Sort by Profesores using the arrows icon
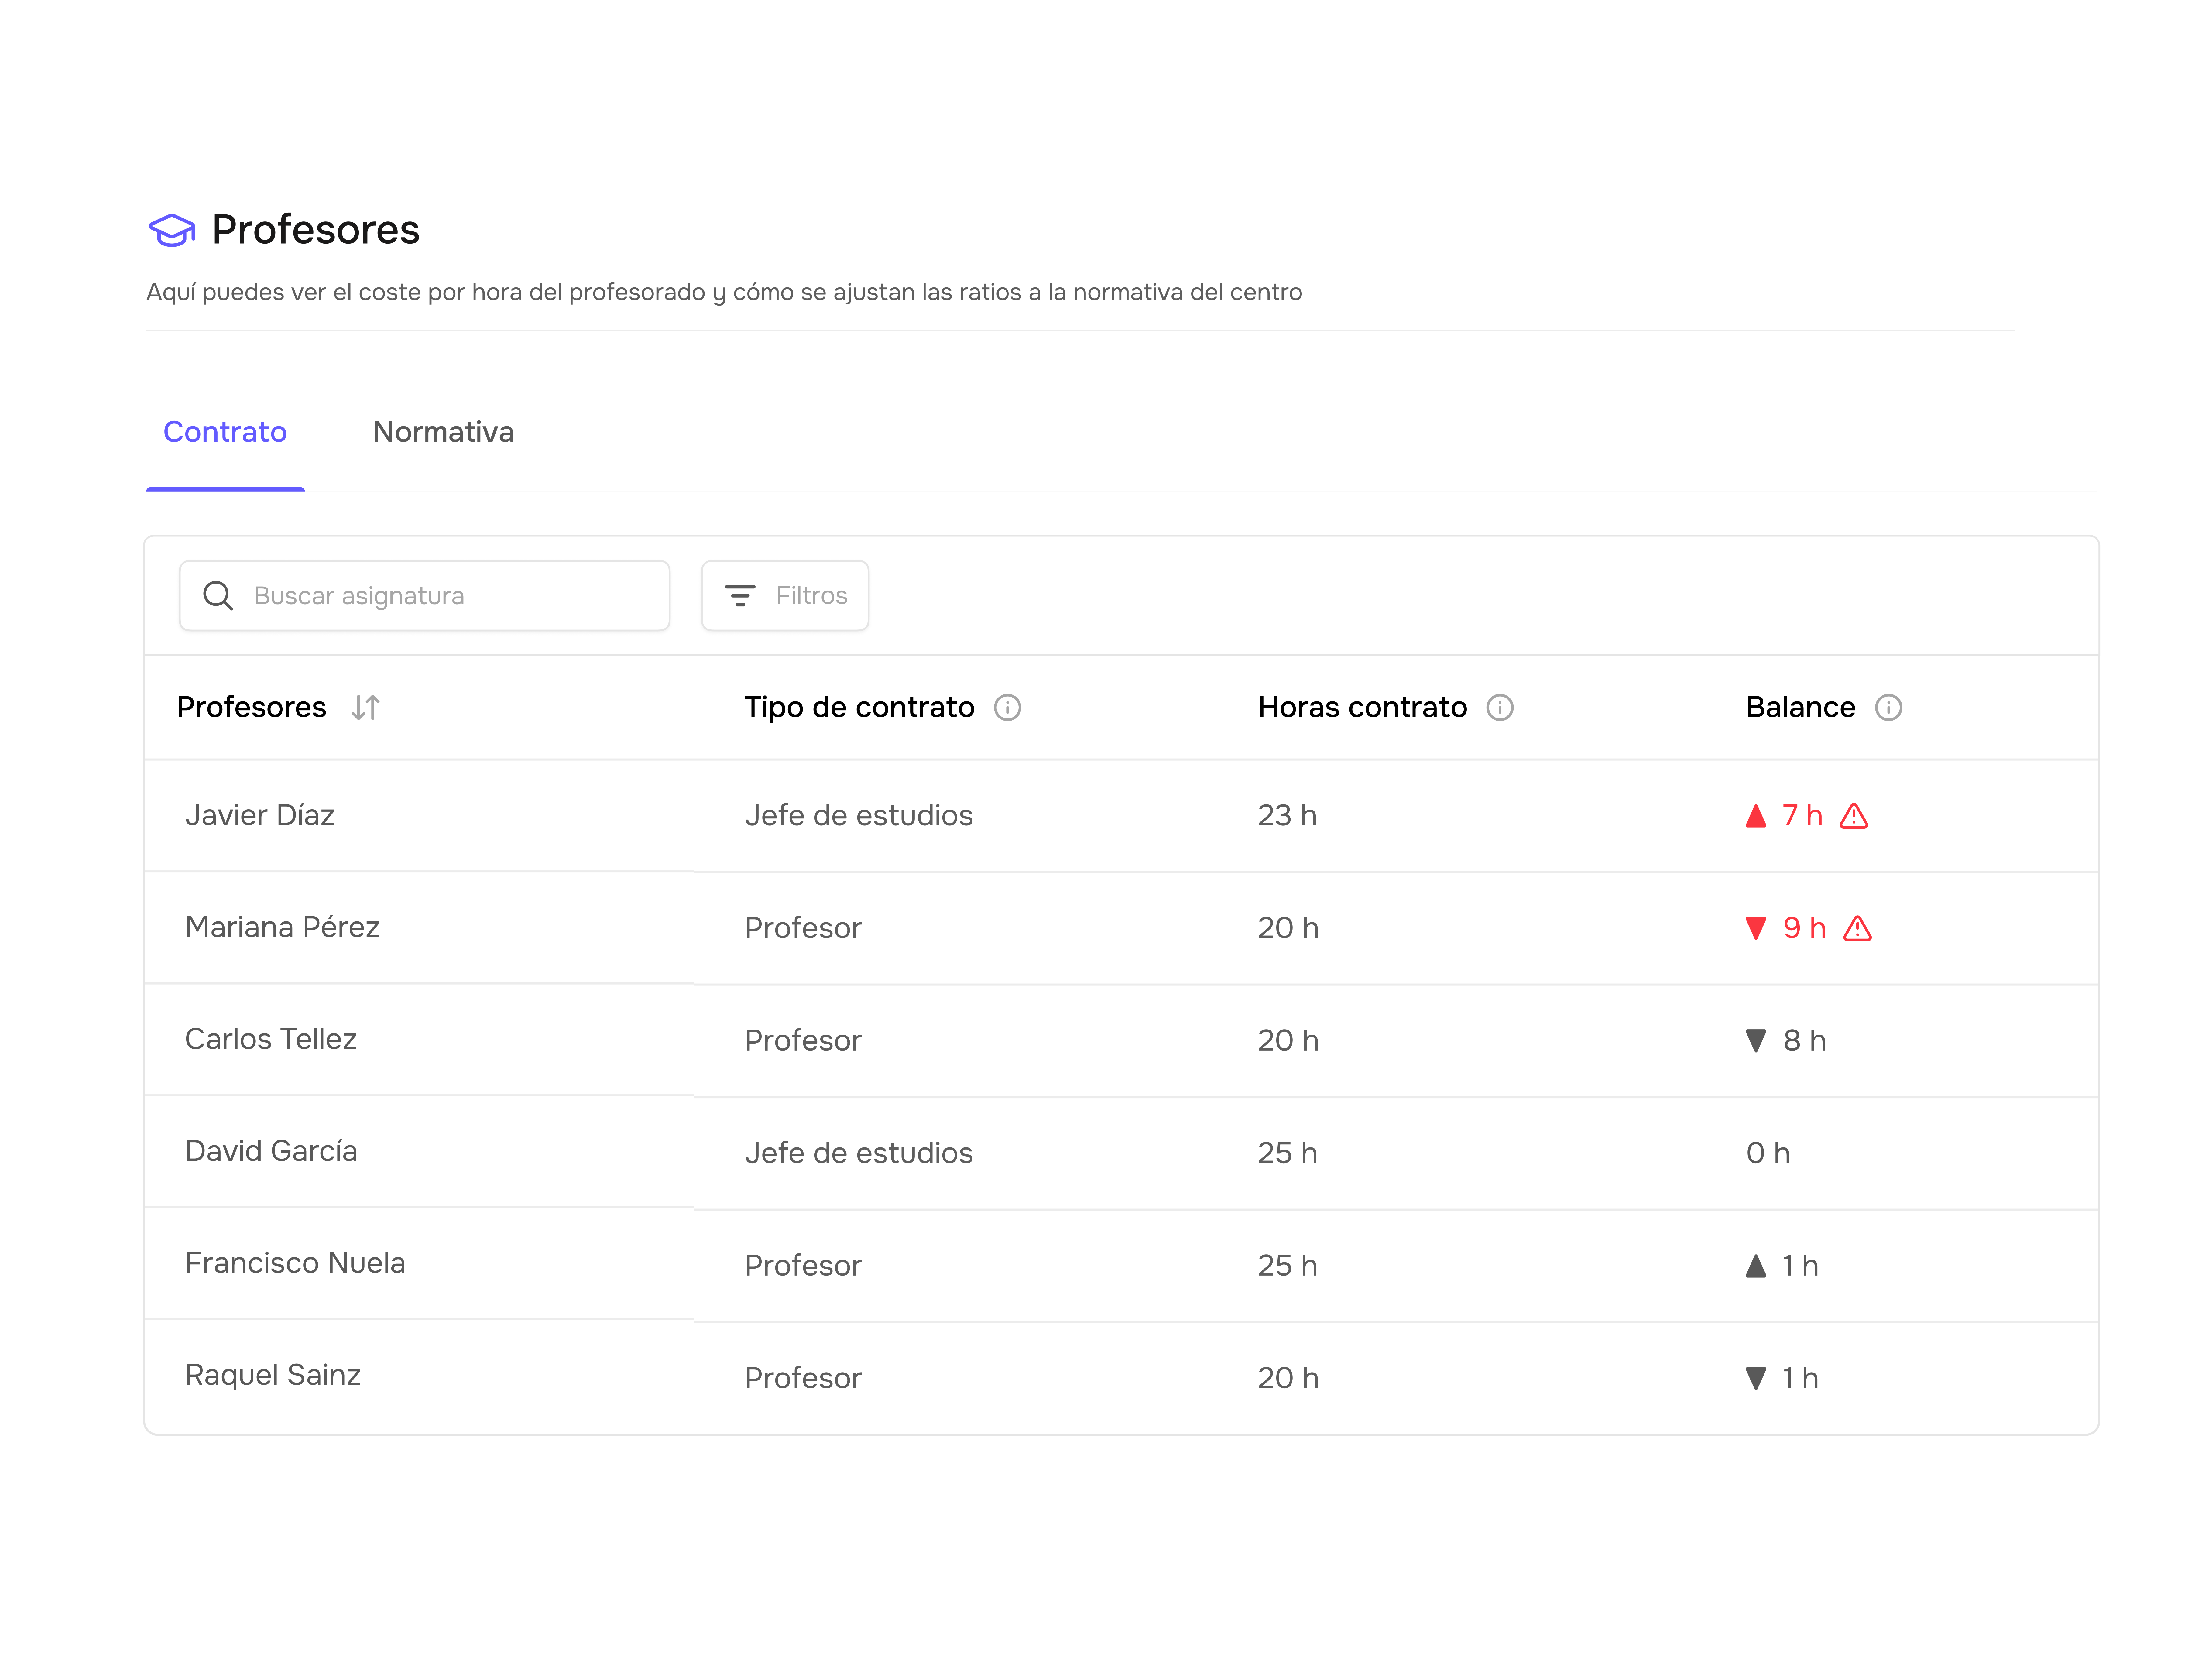This screenshot has width=2212, height=1659. [x=366, y=708]
